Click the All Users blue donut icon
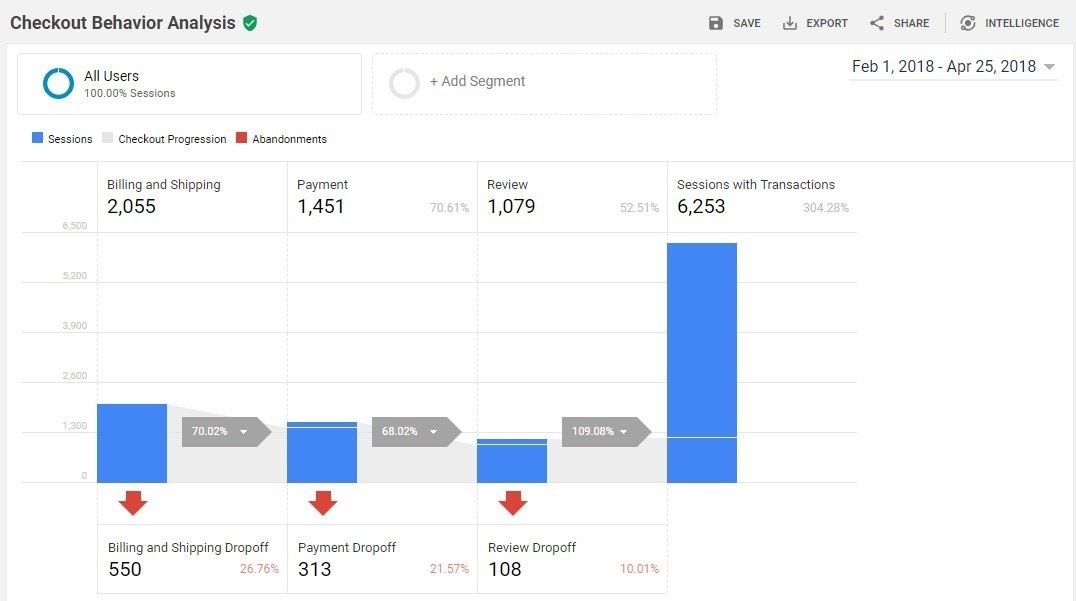 coord(59,83)
